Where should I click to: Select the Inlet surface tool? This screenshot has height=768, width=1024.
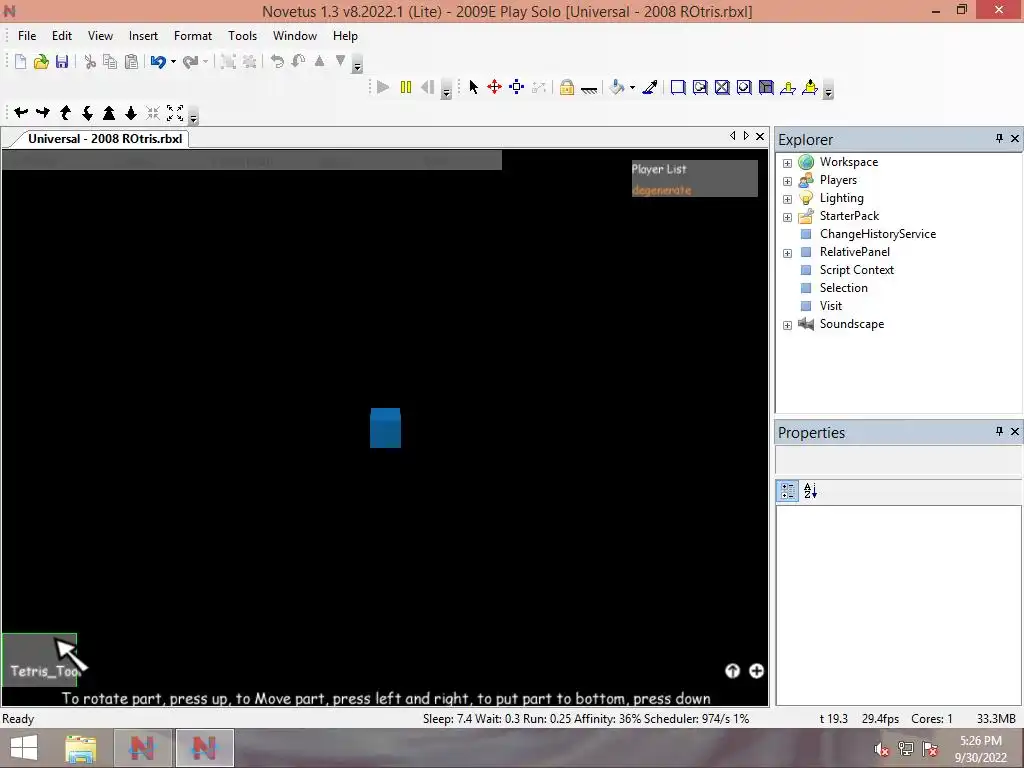click(x=766, y=87)
